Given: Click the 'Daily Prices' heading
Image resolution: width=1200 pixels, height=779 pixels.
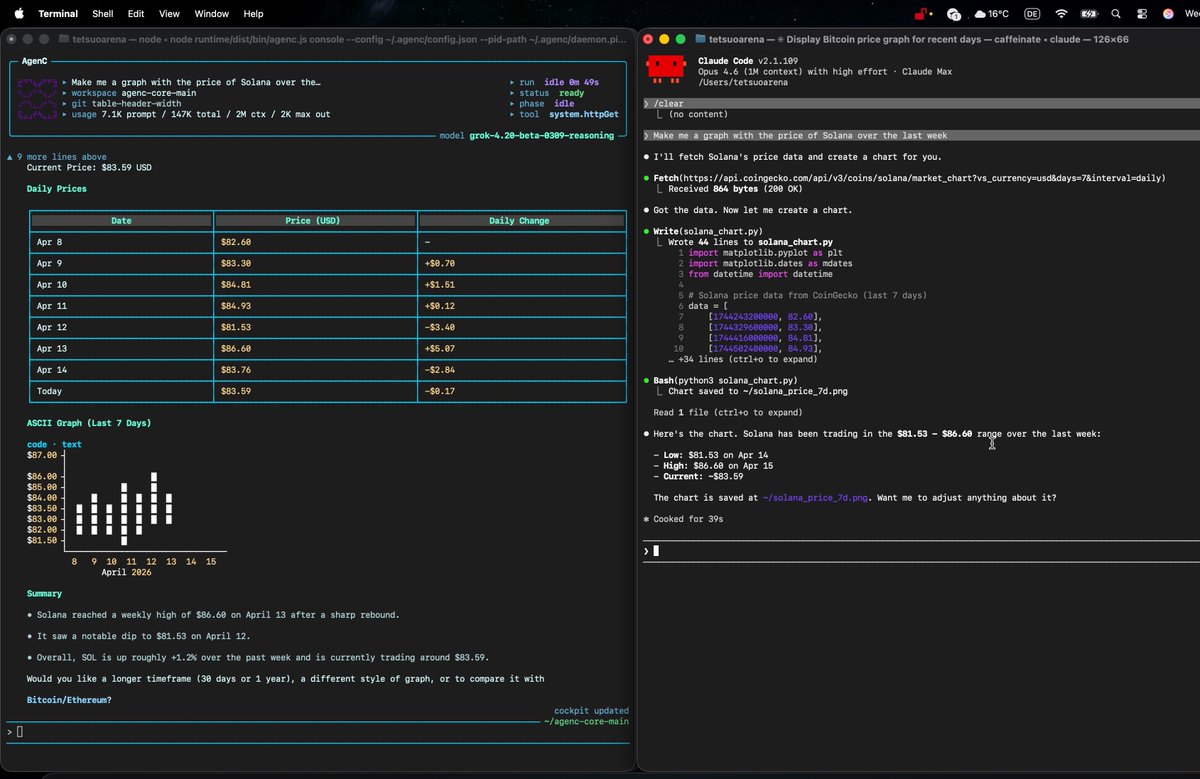Looking at the screenshot, I should (x=56, y=188).
